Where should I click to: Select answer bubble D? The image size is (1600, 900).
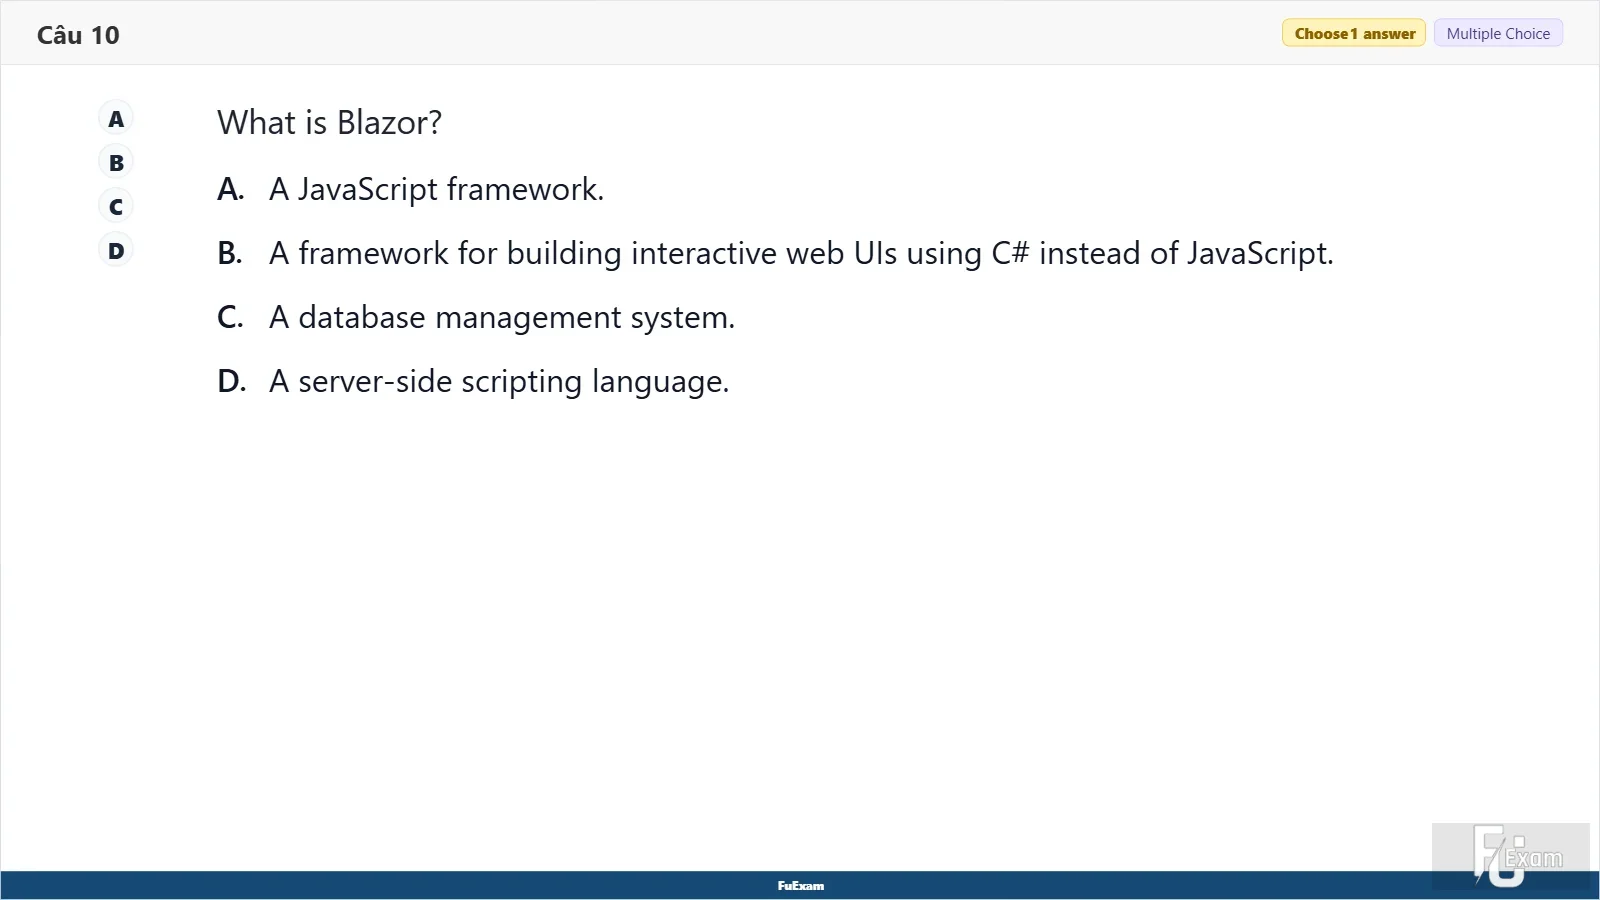116,251
